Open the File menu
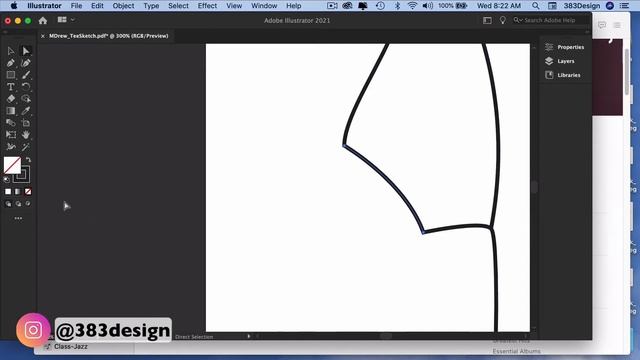Image resolution: width=640 pixels, height=360 pixels. [76, 6]
